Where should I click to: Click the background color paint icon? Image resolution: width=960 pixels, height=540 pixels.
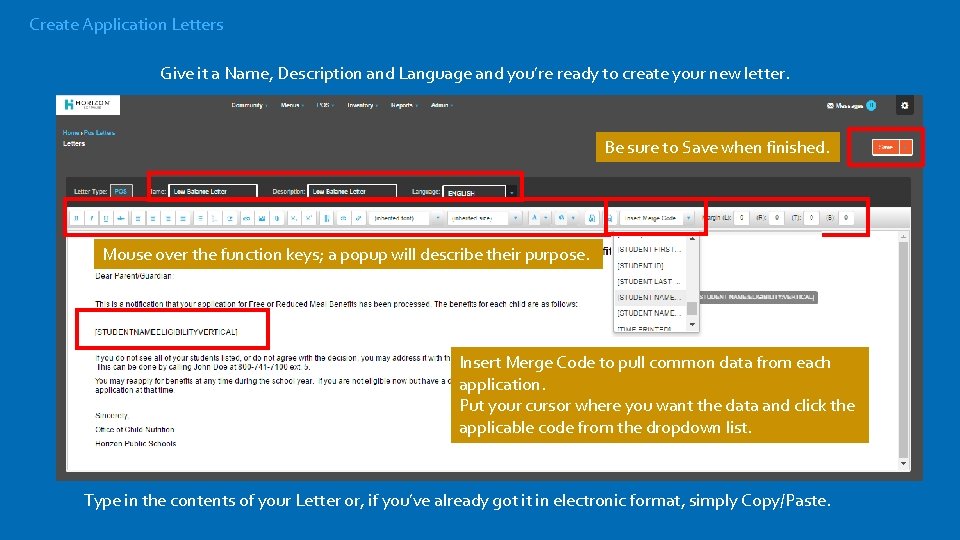click(561, 218)
